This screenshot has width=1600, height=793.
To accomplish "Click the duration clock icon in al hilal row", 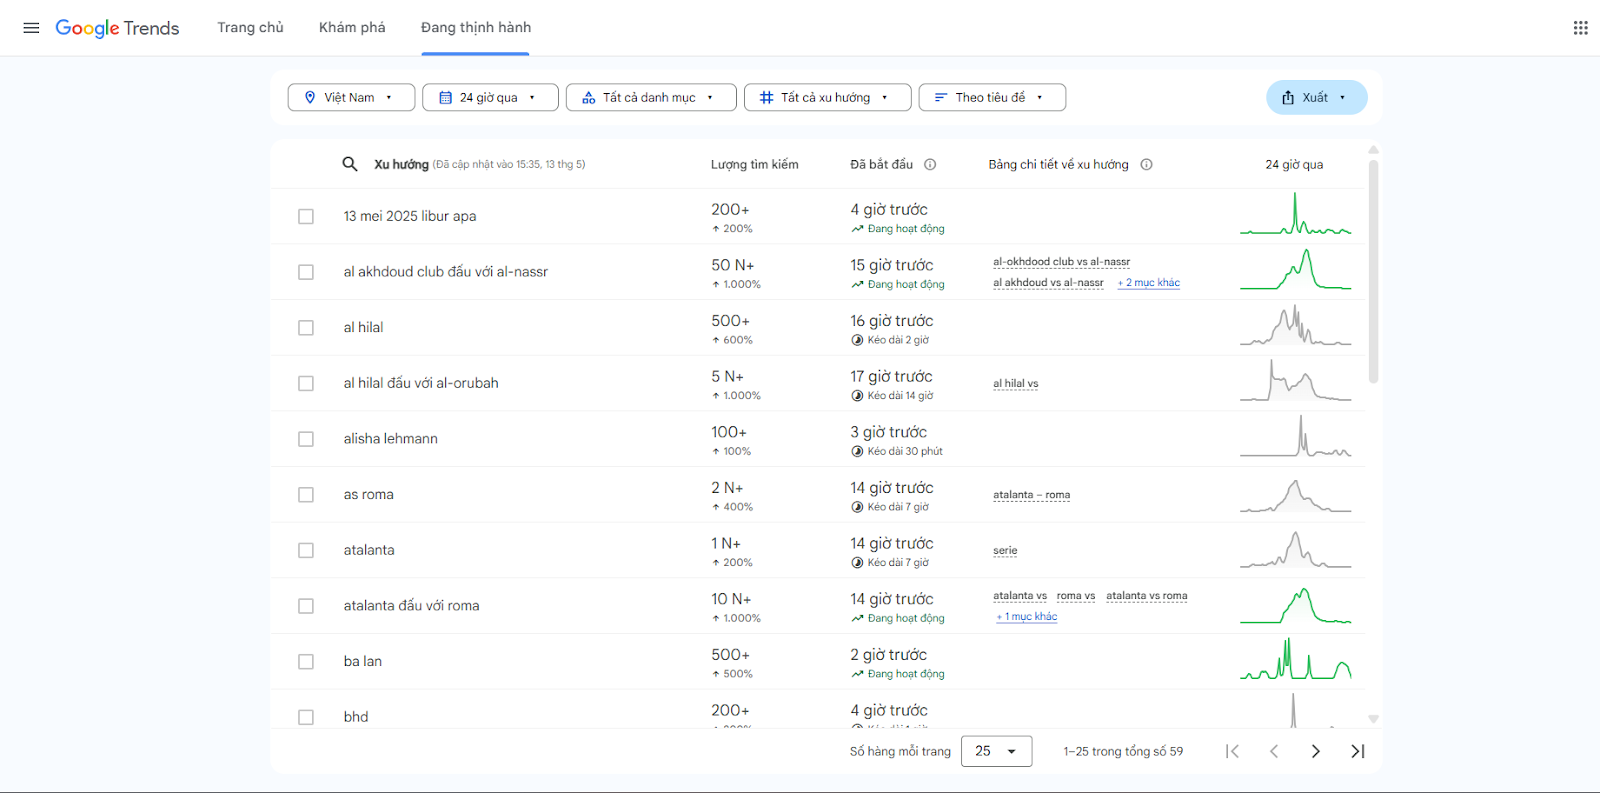I will pos(857,340).
